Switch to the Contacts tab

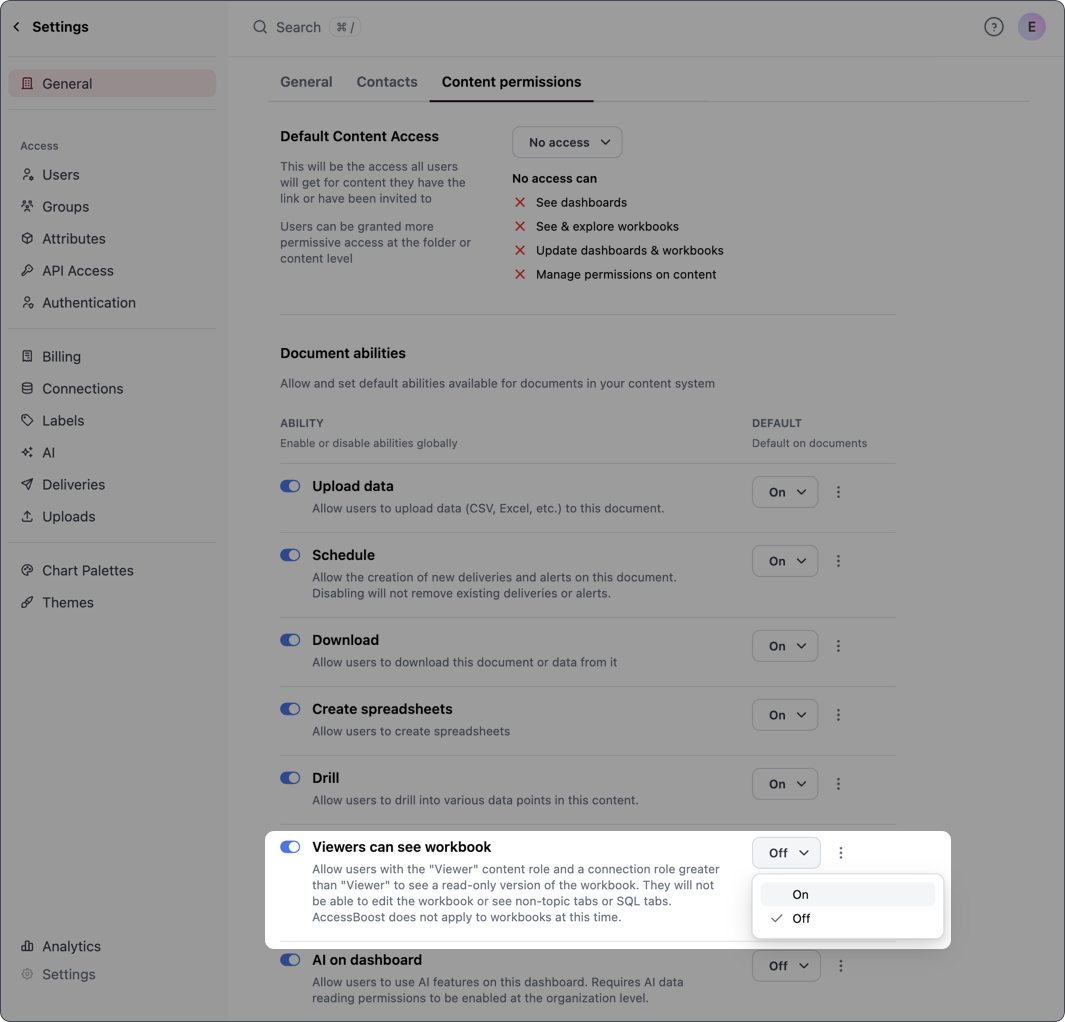(x=386, y=82)
